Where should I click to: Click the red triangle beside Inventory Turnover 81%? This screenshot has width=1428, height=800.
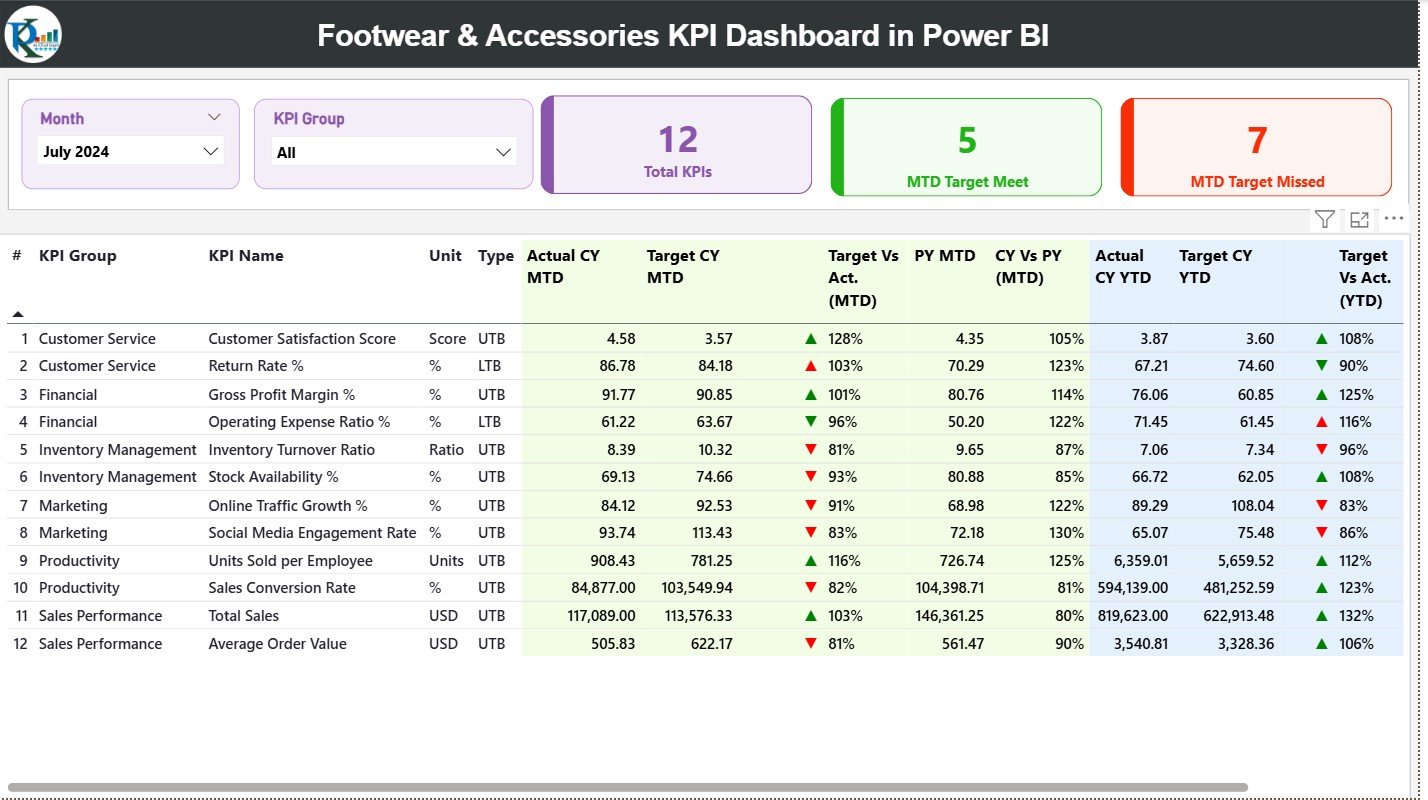pyautogui.click(x=810, y=449)
